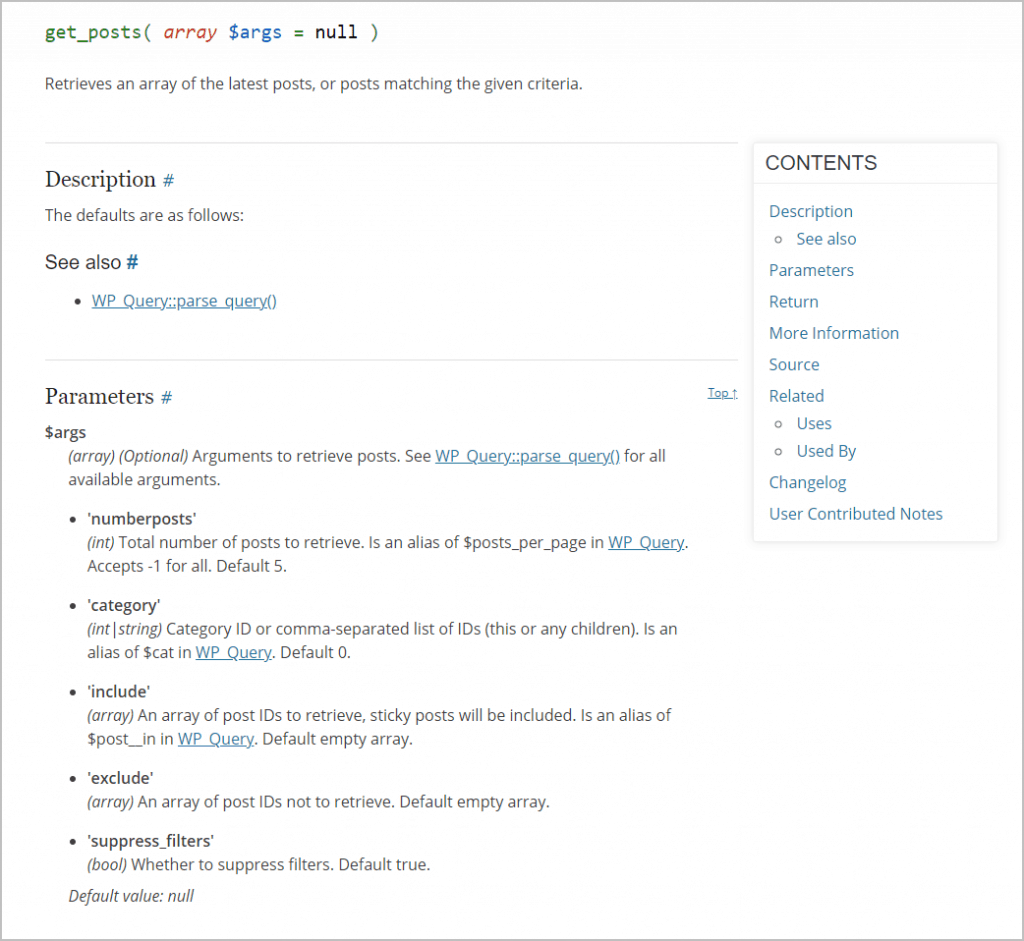Click the 'Retrieves an array of the latest posts' summary
The width and height of the screenshot is (1024, 941).
coord(313,84)
